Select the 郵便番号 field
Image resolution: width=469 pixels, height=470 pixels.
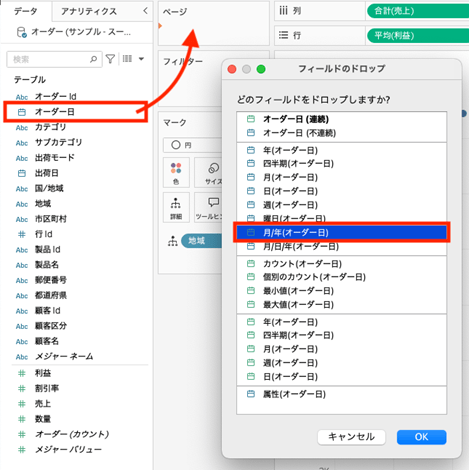pyautogui.click(x=51, y=280)
